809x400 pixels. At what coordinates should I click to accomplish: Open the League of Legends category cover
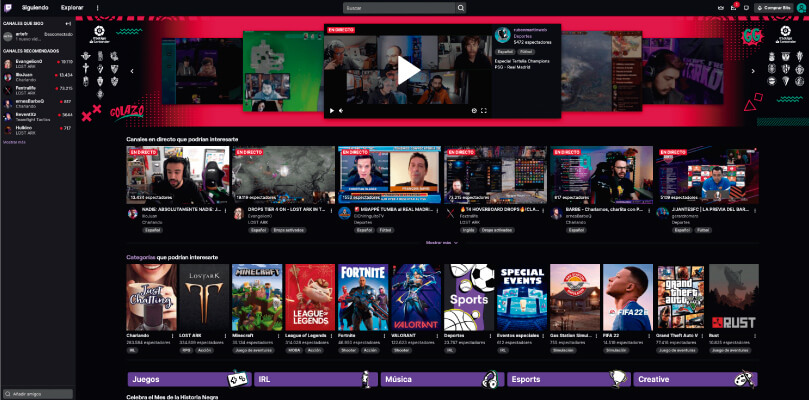pos(310,297)
